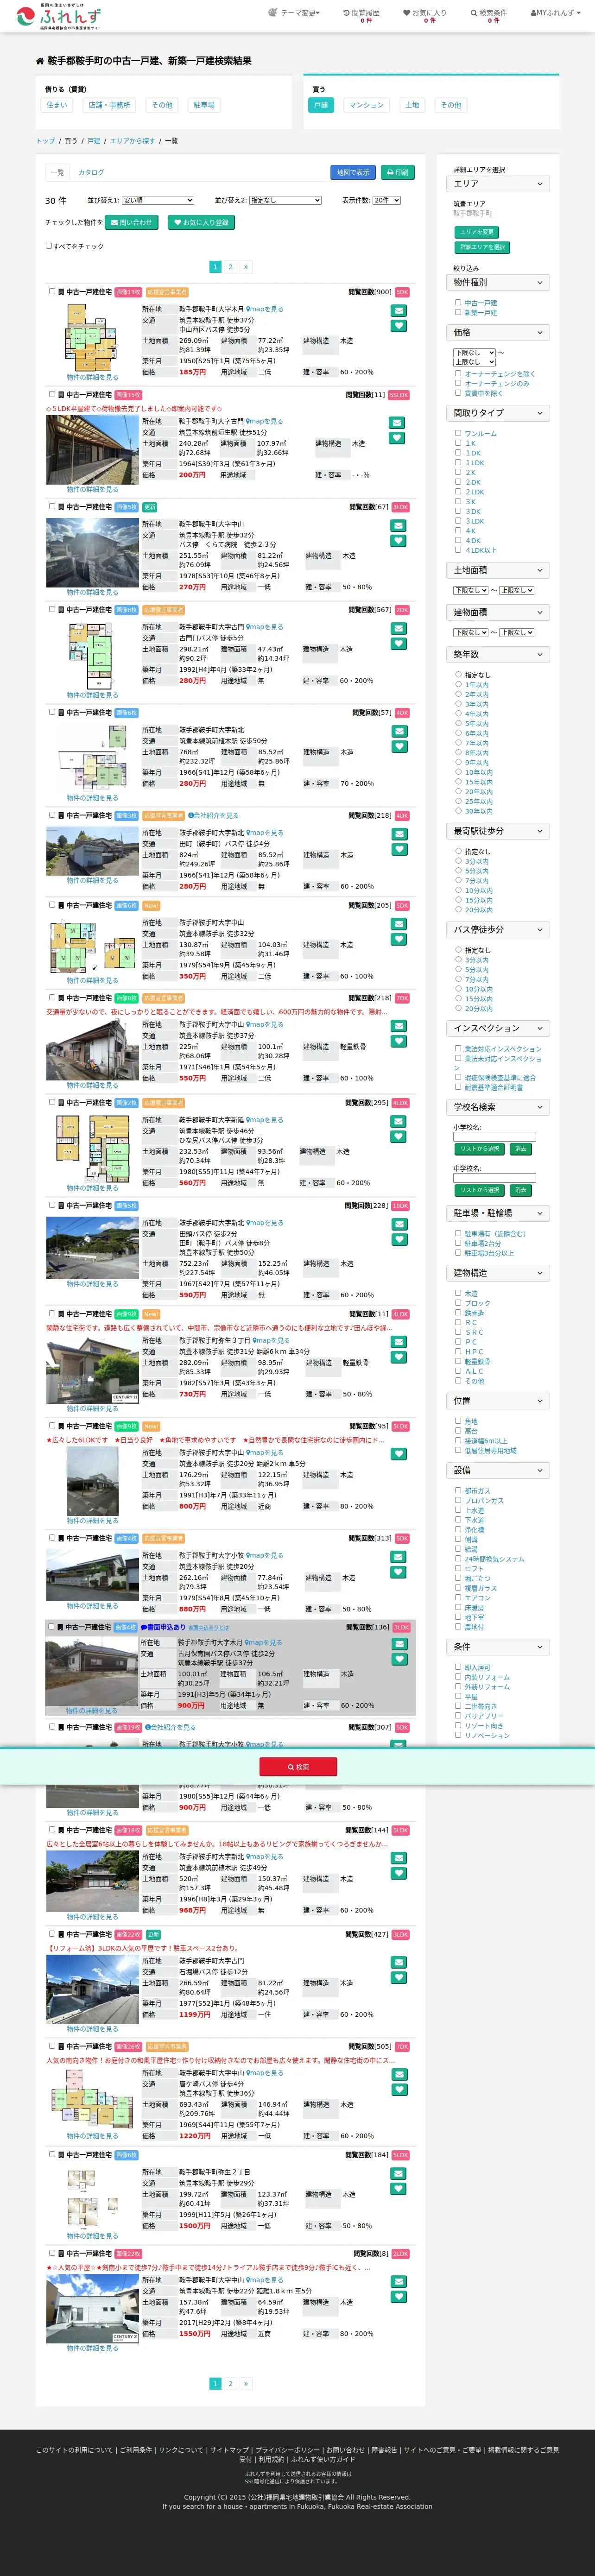This screenshot has width=595, height=2576.
Task: Select 買う マンション category tab
Action: click(x=366, y=105)
